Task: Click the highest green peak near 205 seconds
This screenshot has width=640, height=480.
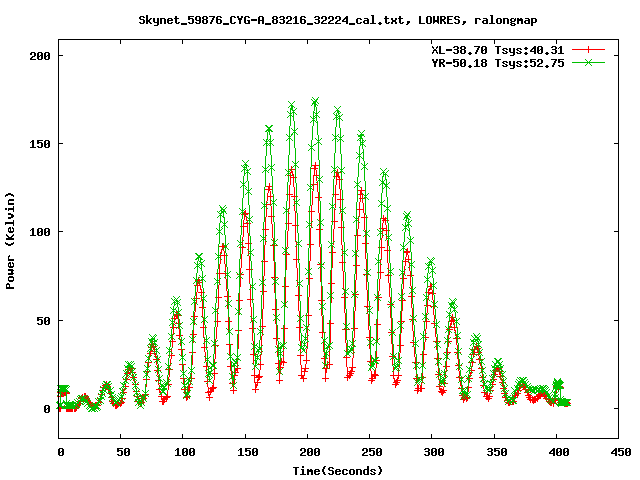Action: pos(315,101)
